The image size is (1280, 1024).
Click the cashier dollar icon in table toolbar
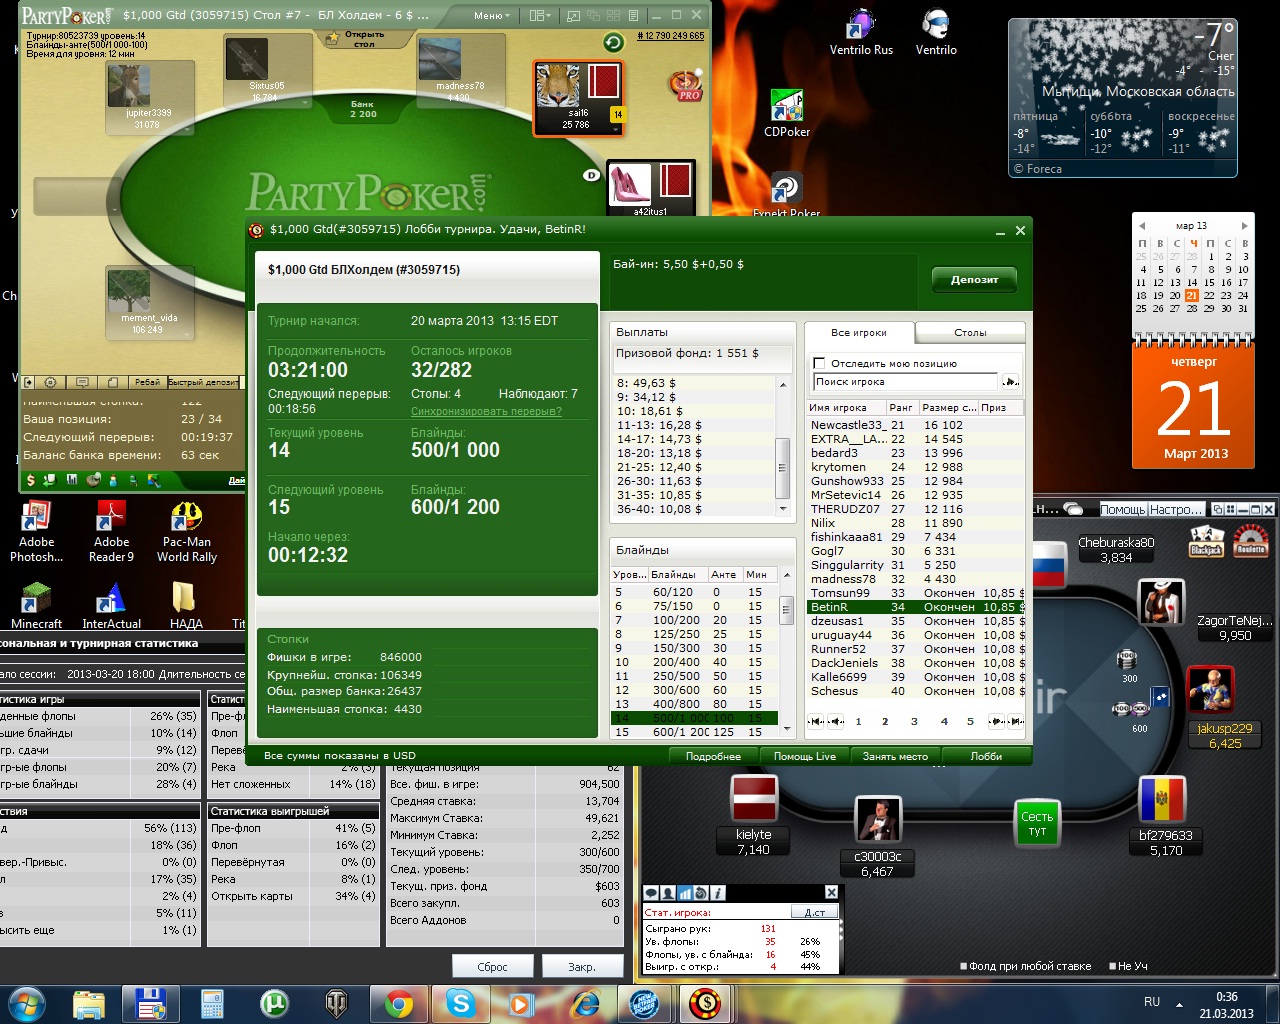pos(30,480)
